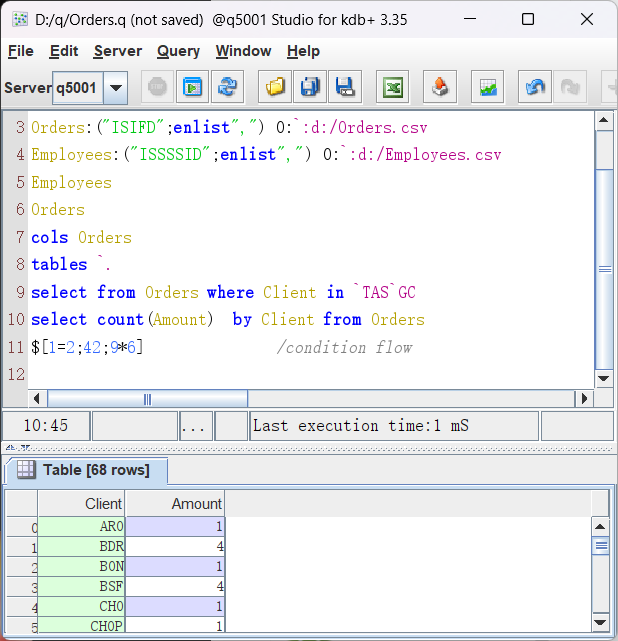
Task: Click the Undo arrow icon
Action: tap(536, 88)
